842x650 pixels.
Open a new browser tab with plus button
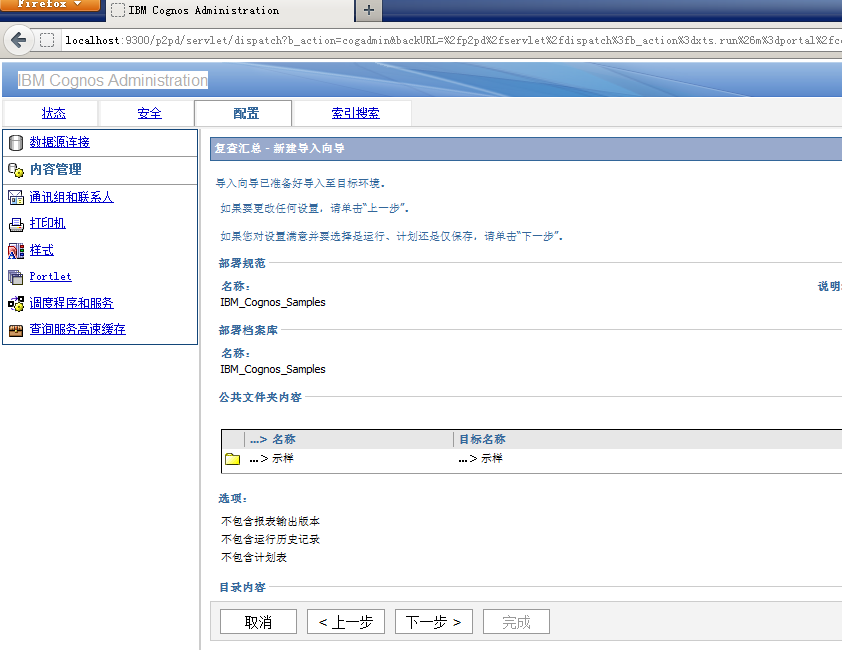pyautogui.click(x=369, y=10)
